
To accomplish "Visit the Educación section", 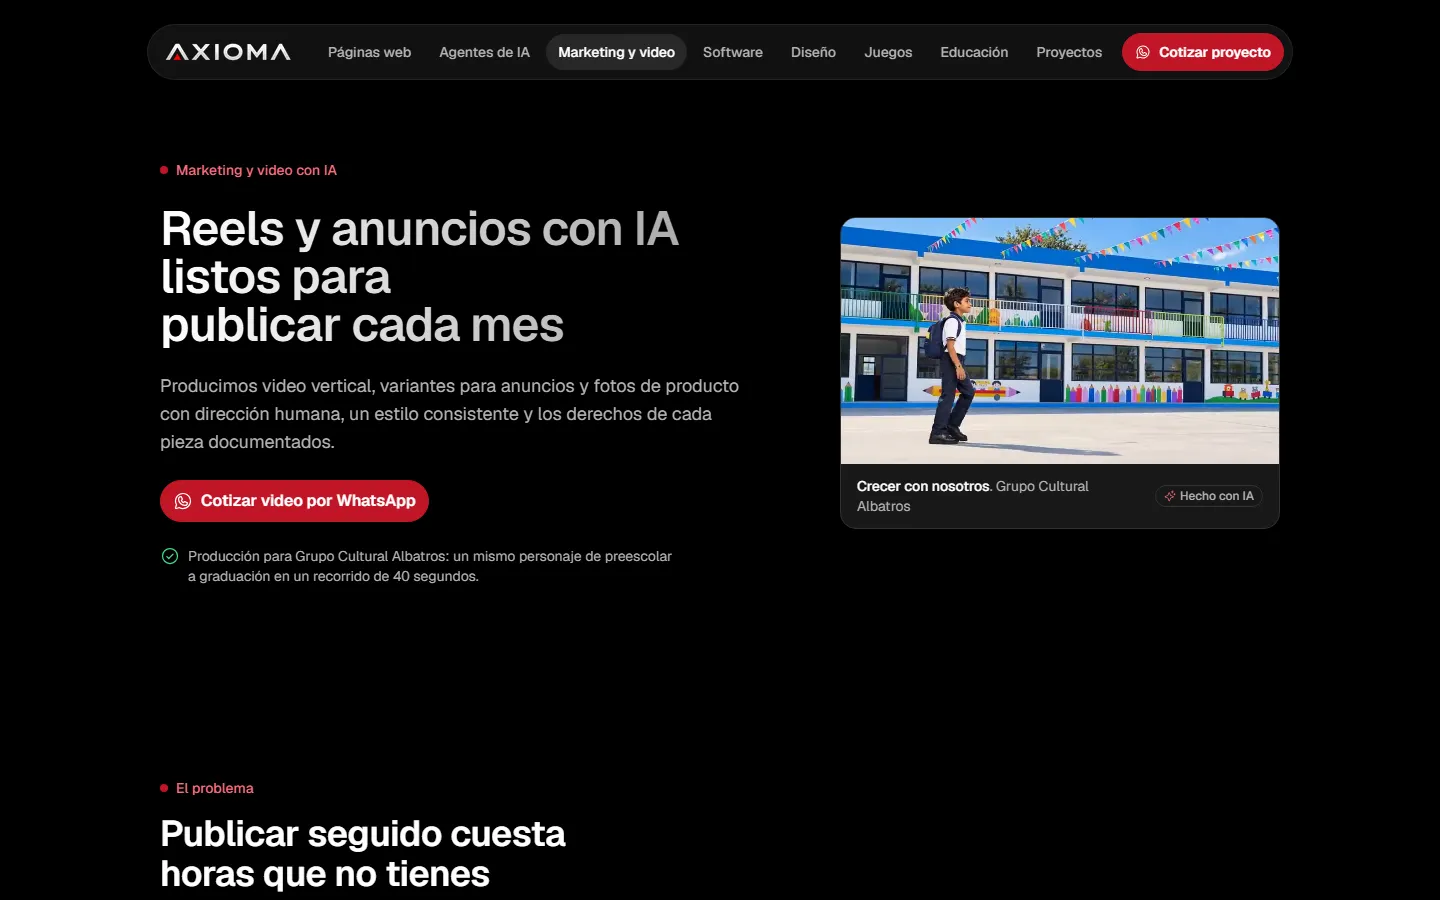I will pos(974,52).
